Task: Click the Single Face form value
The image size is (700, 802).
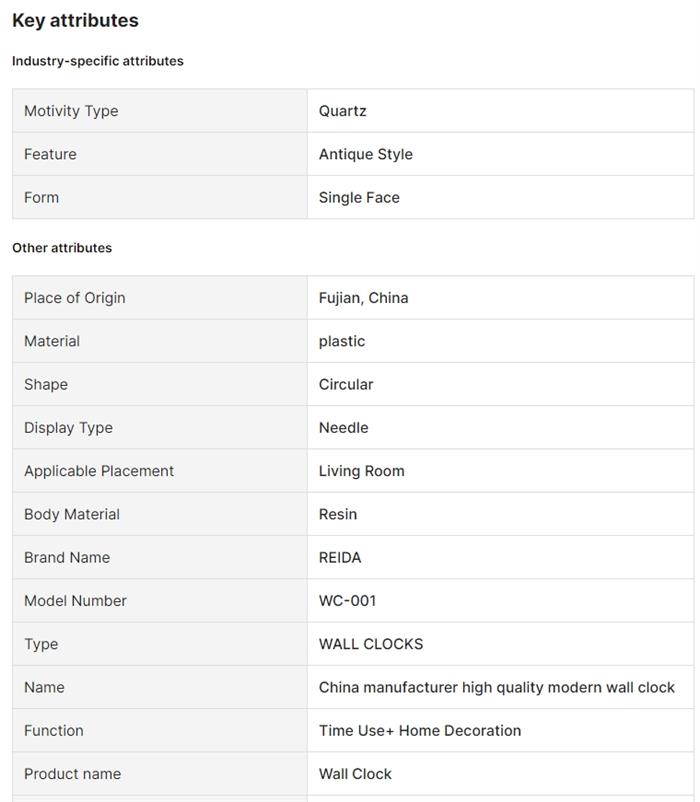Action: [359, 197]
